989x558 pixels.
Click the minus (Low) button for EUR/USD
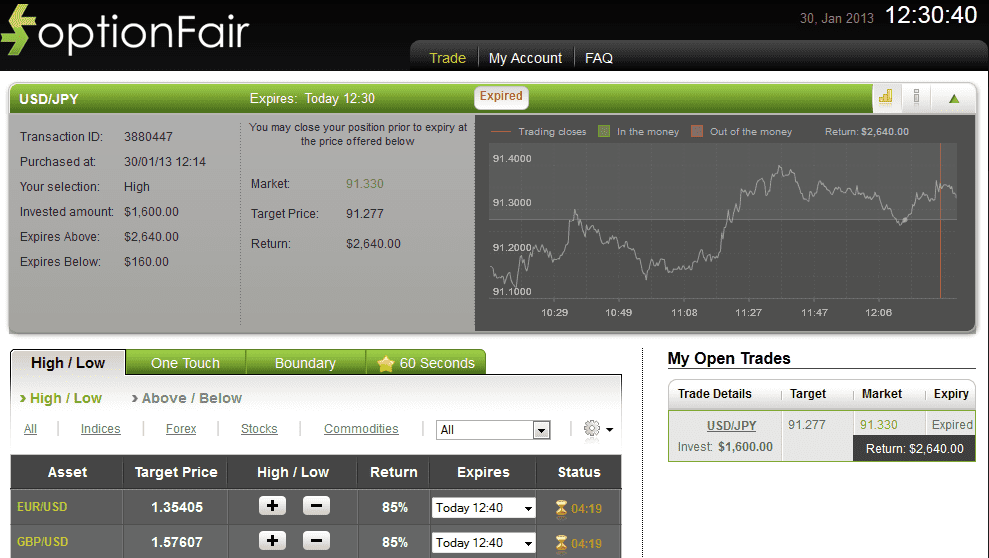click(x=316, y=506)
